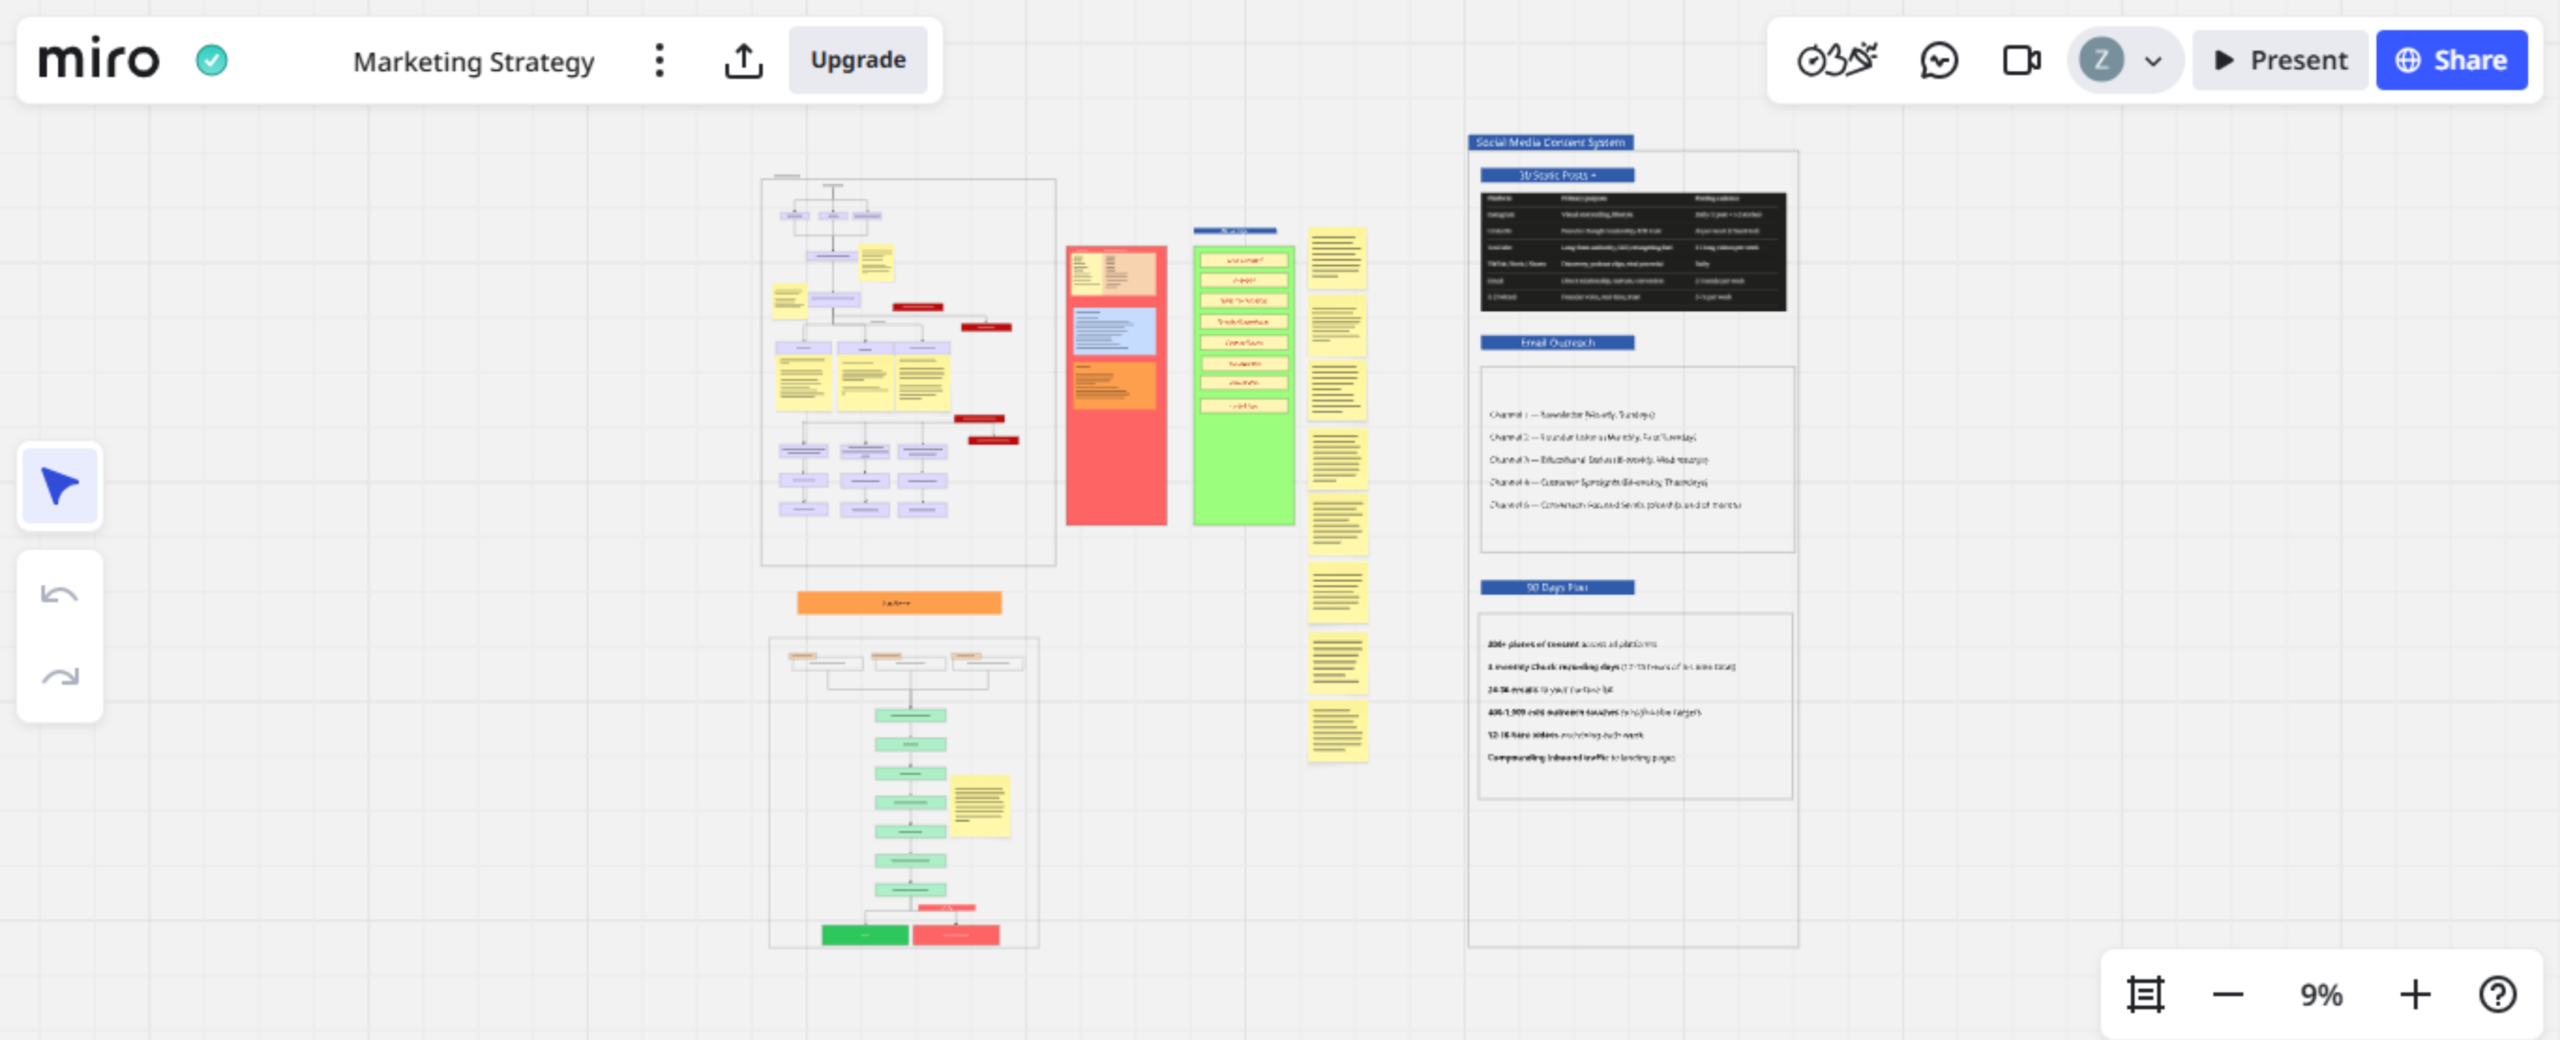Viewport: 2560px width, 1040px height.
Task: Open the help question mark icon
Action: click(x=2497, y=994)
